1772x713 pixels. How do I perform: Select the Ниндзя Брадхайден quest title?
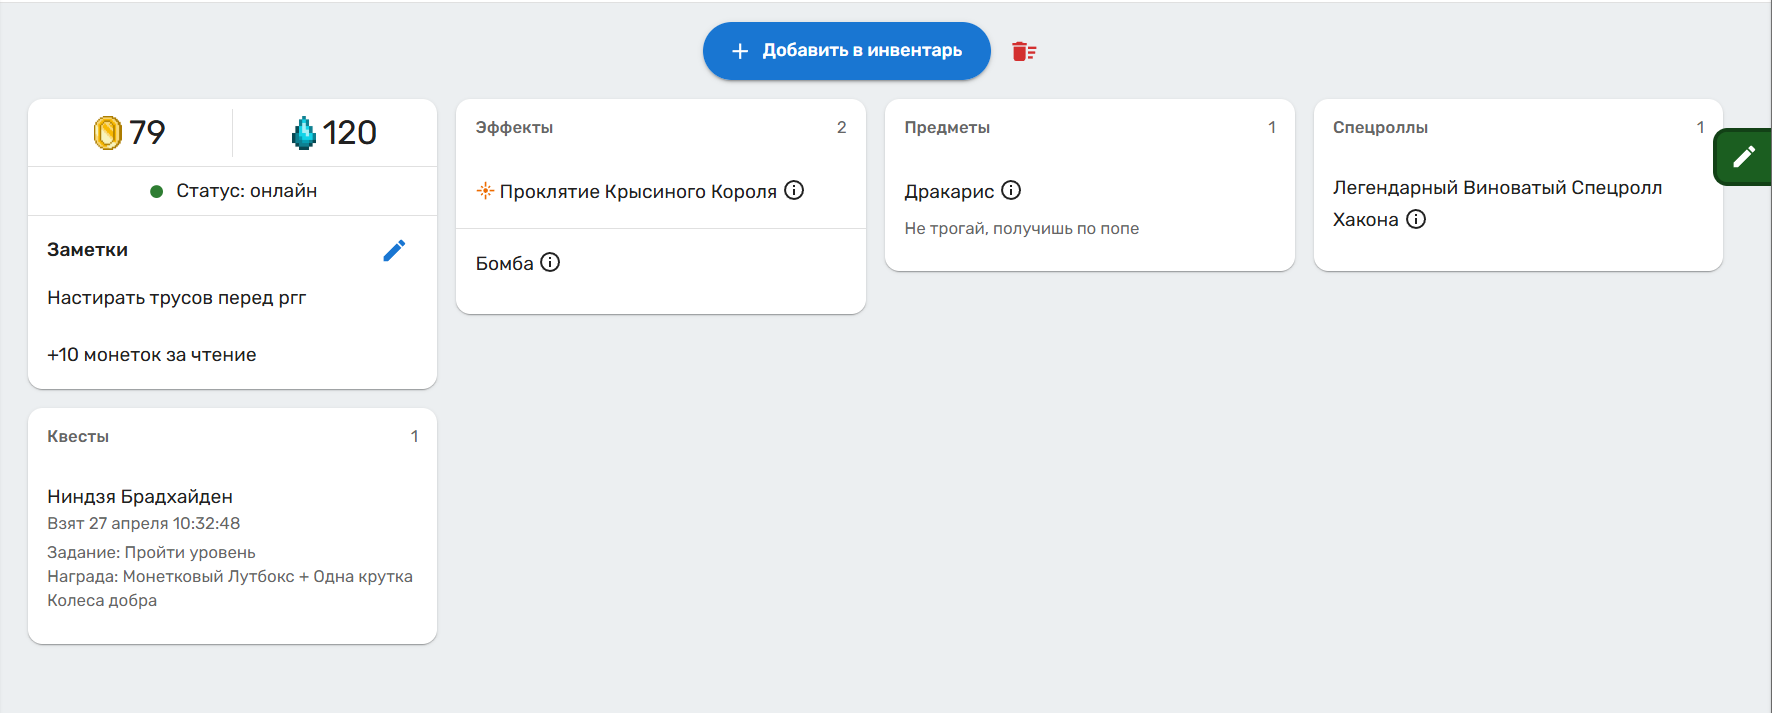click(140, 496)
